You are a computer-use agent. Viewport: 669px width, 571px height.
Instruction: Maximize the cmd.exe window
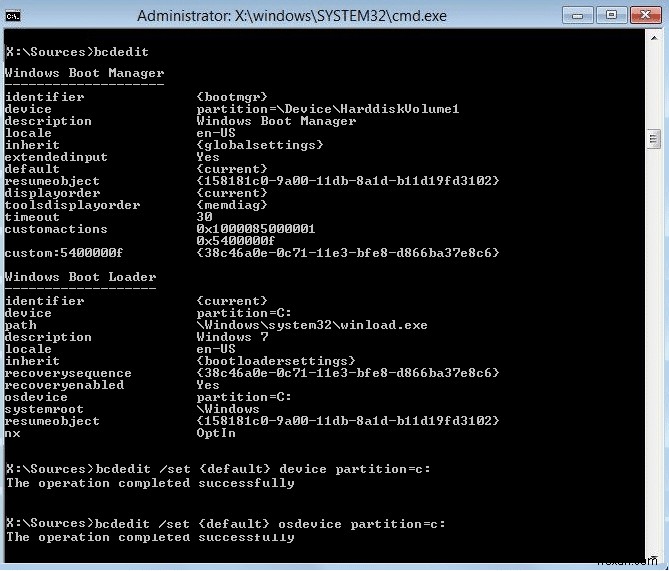point(611,16)
